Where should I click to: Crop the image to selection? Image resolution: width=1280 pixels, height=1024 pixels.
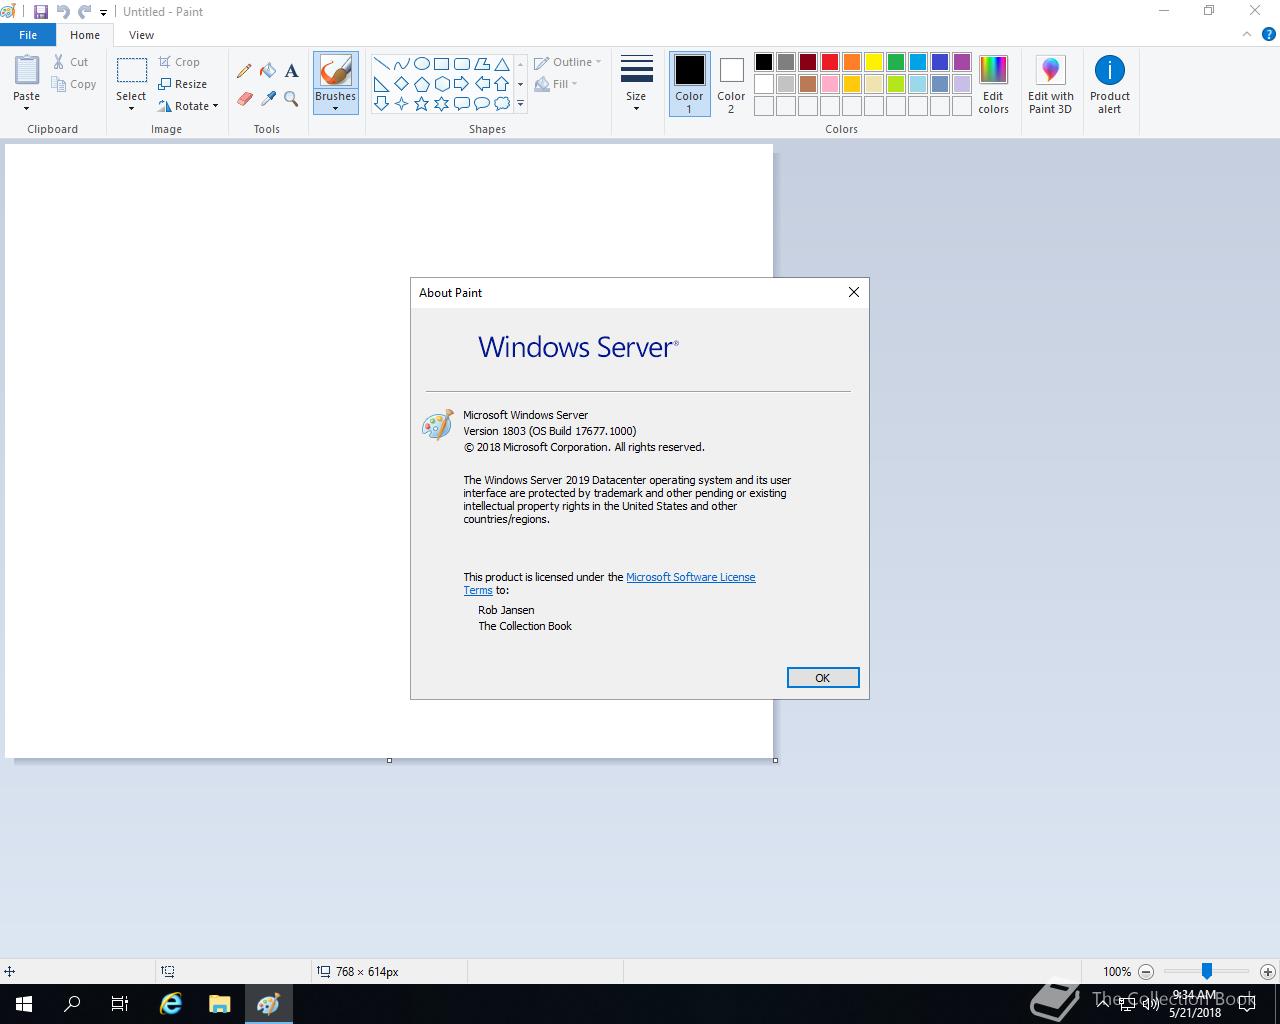coord(179,62)
